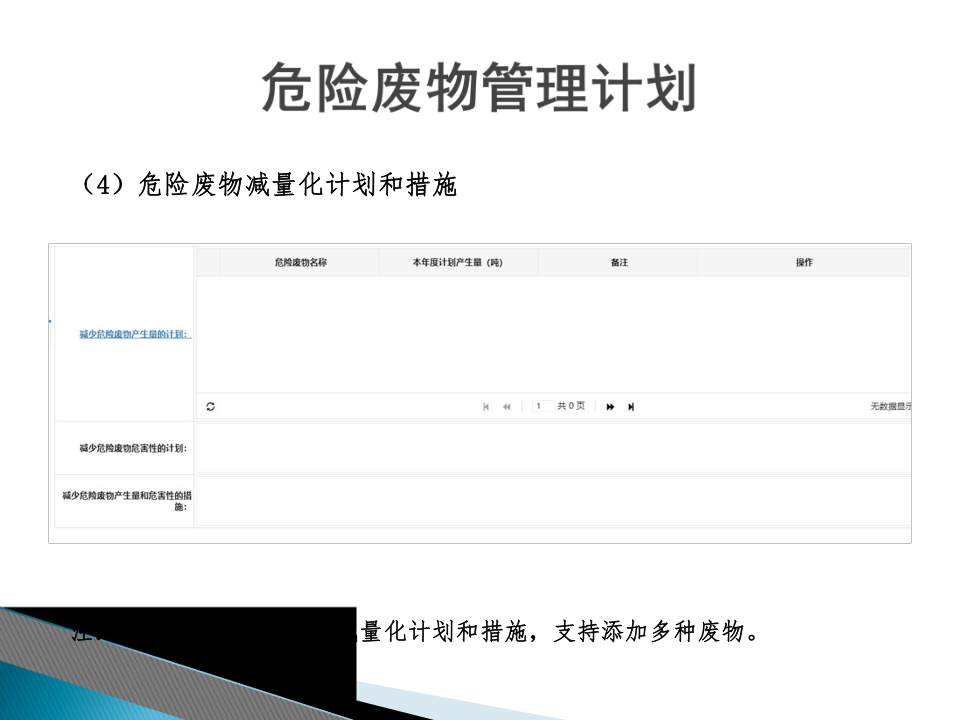Click the 减少危险废物产生量和危害性的措施 label
960x720 pixels.
coord(127,501)
